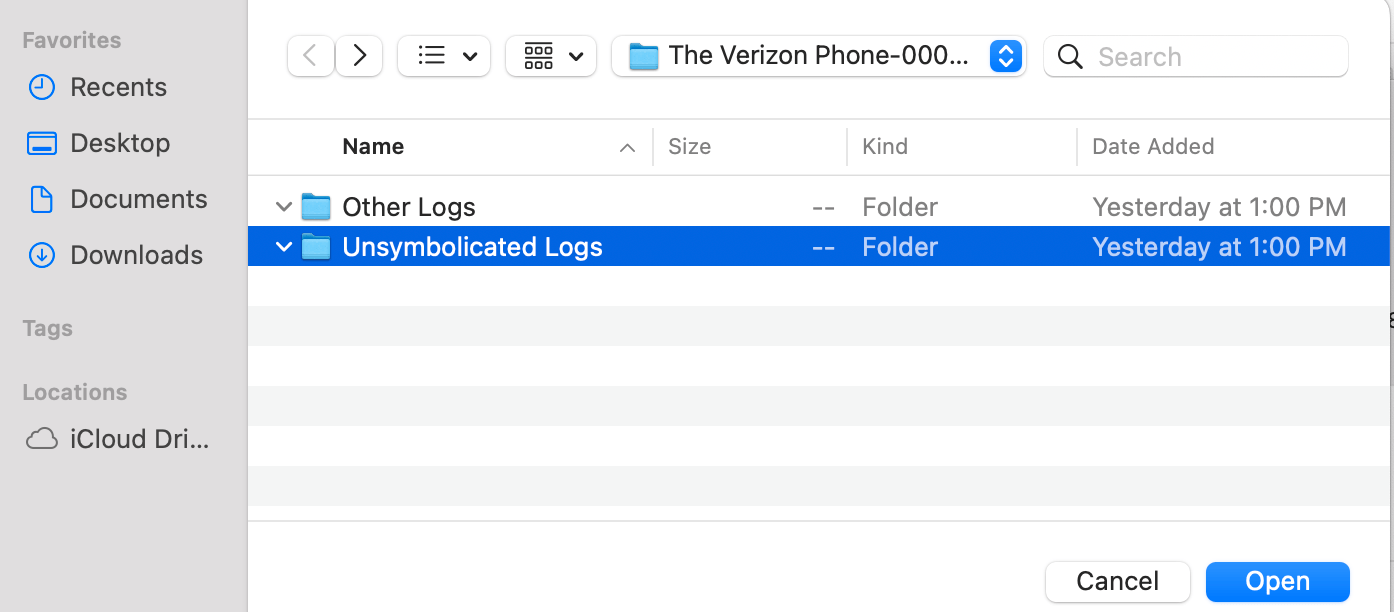Toggle the Name column sort direction
The height and width of the screenshot is (612, 1394).
[x=373, y=146]
